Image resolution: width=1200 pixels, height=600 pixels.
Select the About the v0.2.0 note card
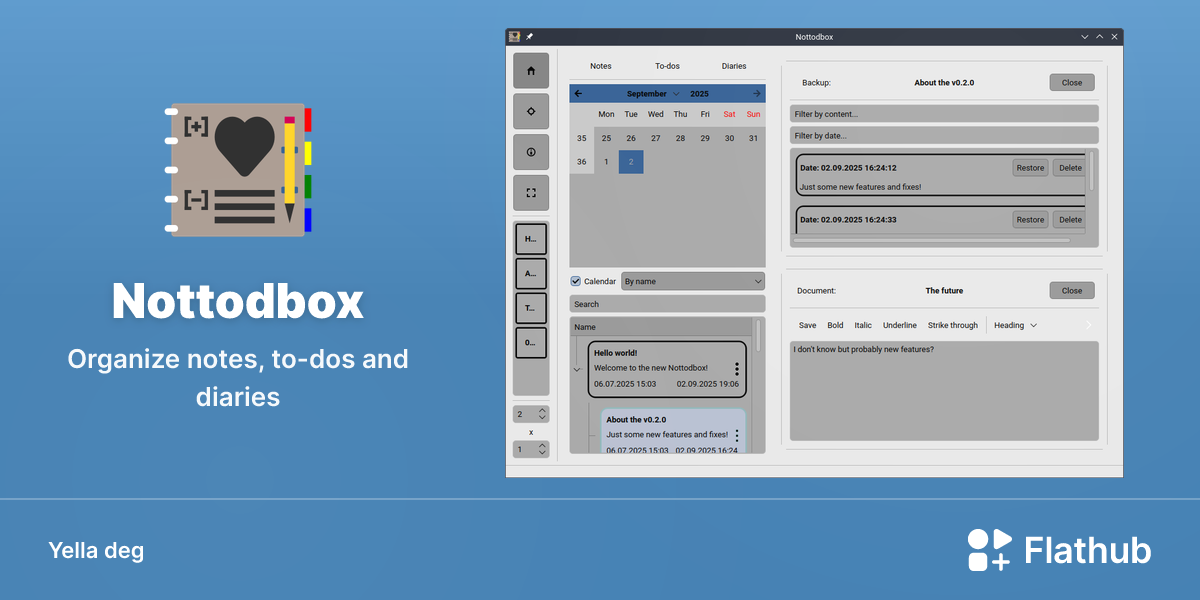[x=673, y=432]
